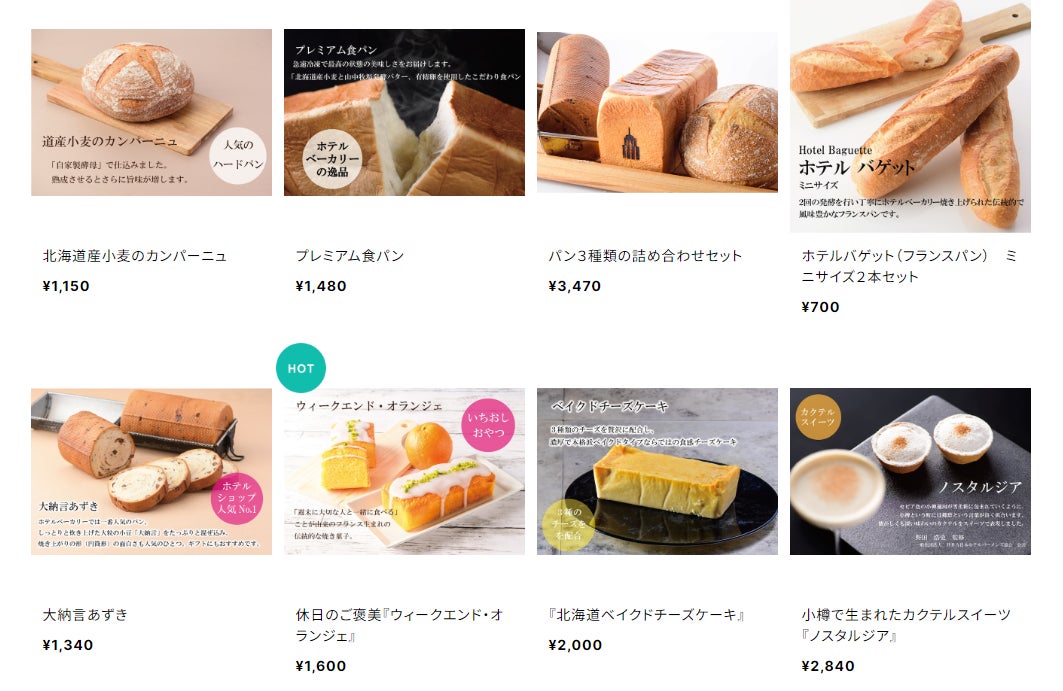Image resolution: width=1063 pixels, height=691 pixels.
Task: Click the ¥2,840 price of Nostalgia
Action: pos(828,666)
